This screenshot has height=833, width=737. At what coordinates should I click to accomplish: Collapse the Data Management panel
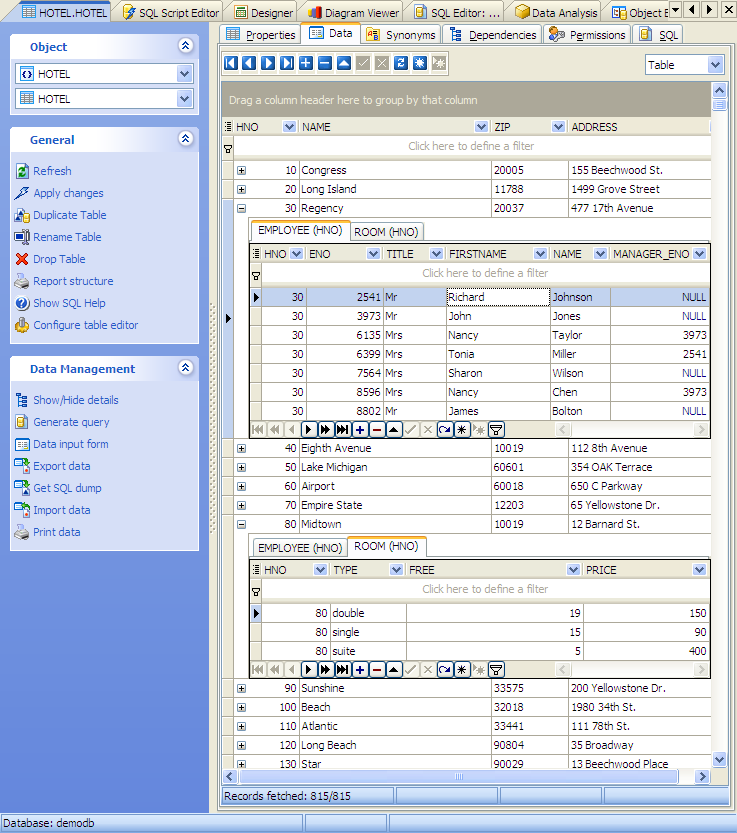click(x=185, y=368)
